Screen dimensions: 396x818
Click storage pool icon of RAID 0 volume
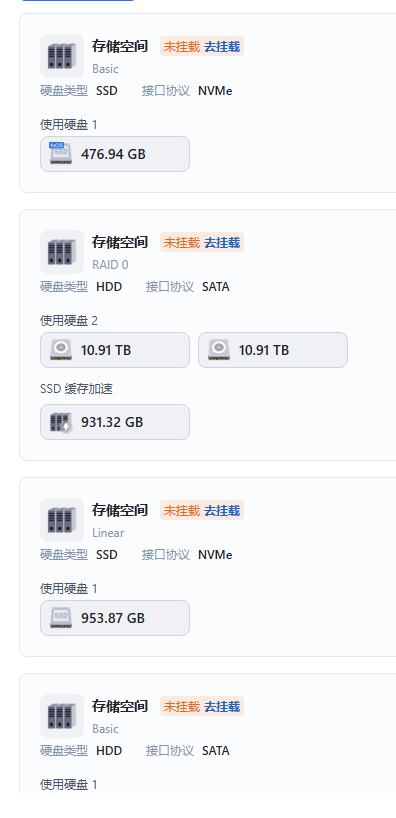point(62,252)
